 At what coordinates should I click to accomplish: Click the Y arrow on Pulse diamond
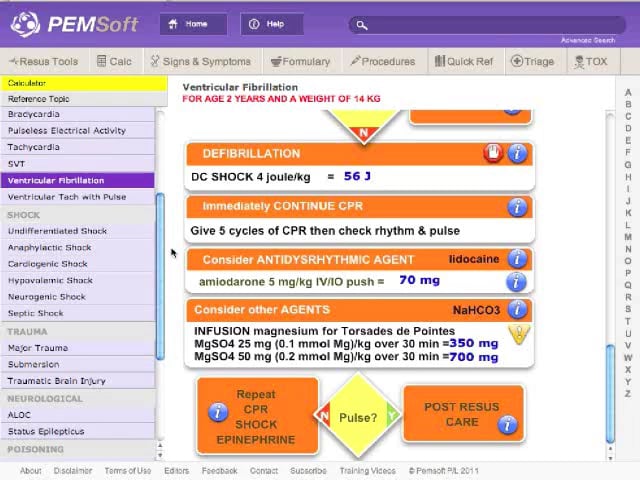tap(392, 416)
